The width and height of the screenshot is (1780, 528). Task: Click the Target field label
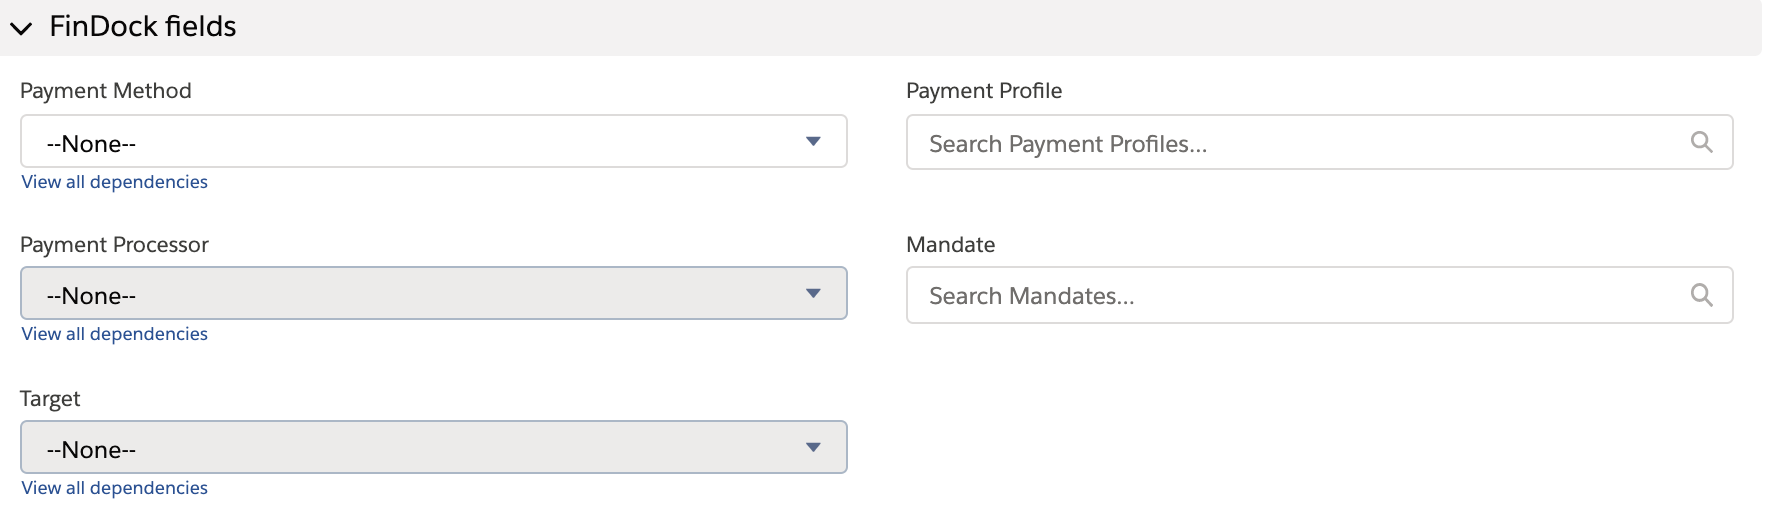pos(50,399)
